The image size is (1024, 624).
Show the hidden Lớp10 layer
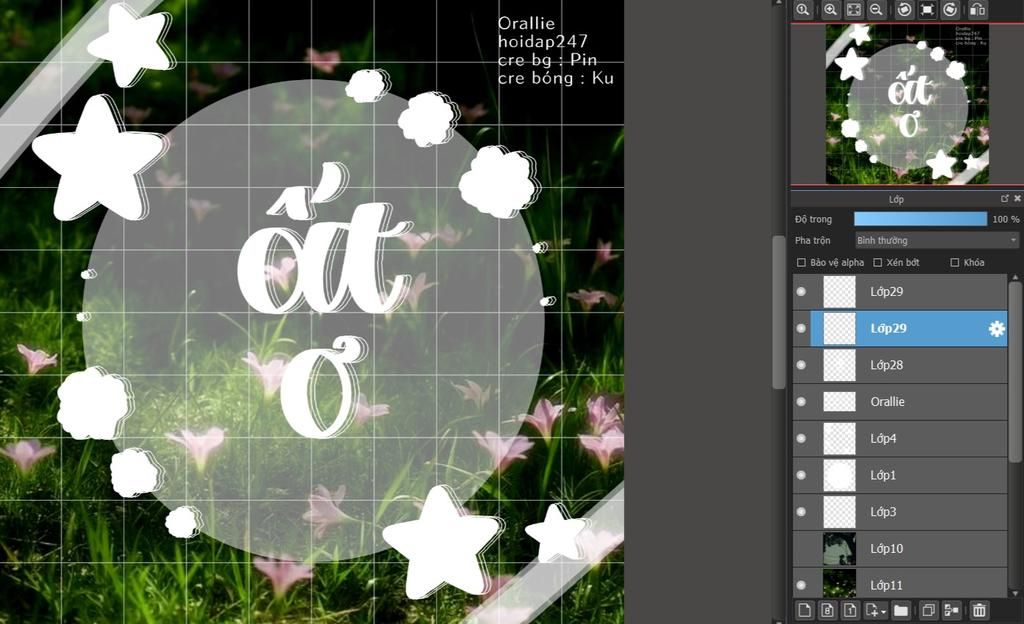(x=801, y=548)
